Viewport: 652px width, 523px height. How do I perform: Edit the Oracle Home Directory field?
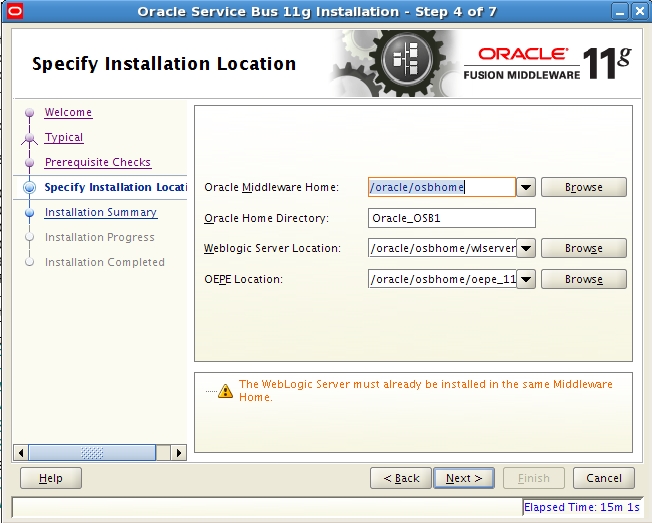point(452,218)
